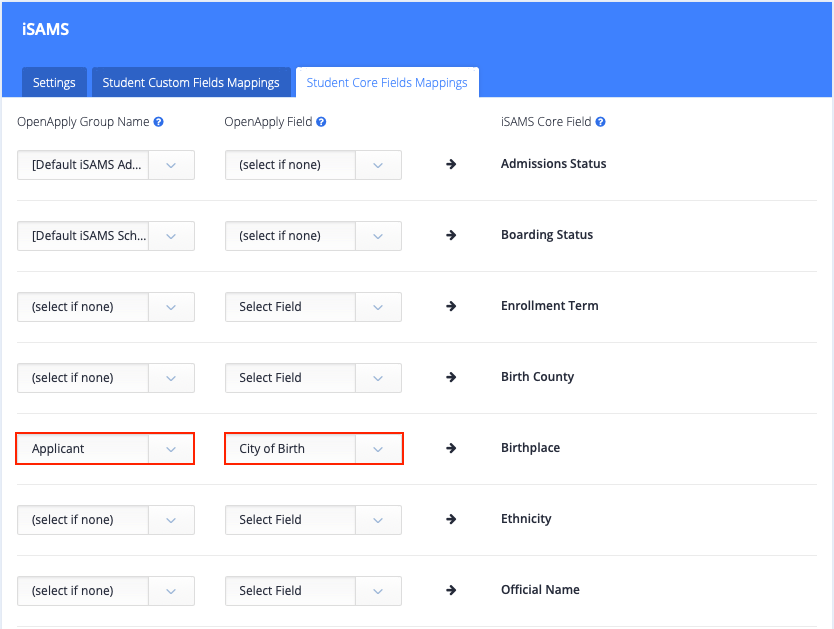
Task: Open Select Field dropdown for Enrollment Term
Action: click(x=313, y=307)
